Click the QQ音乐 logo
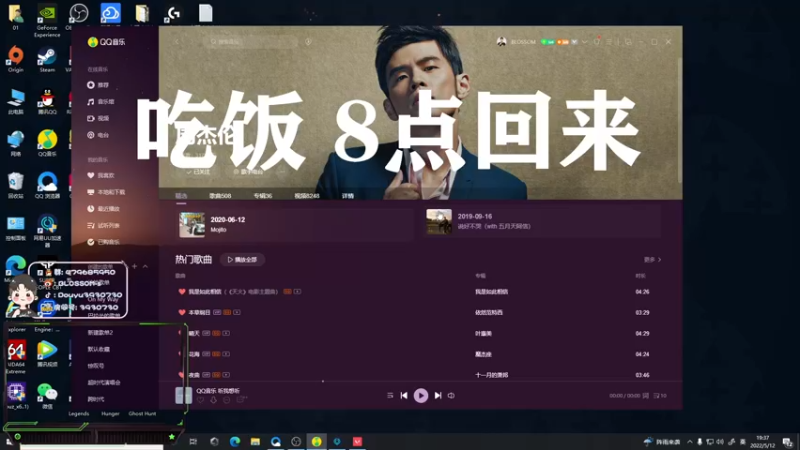 click(106, 42)
